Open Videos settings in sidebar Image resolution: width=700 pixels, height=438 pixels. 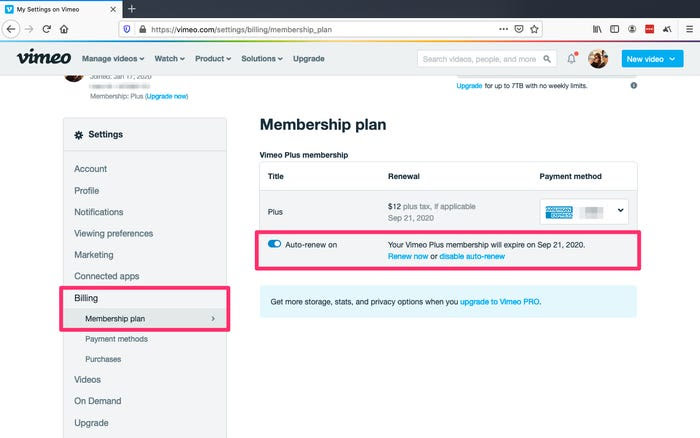(88, 380)
